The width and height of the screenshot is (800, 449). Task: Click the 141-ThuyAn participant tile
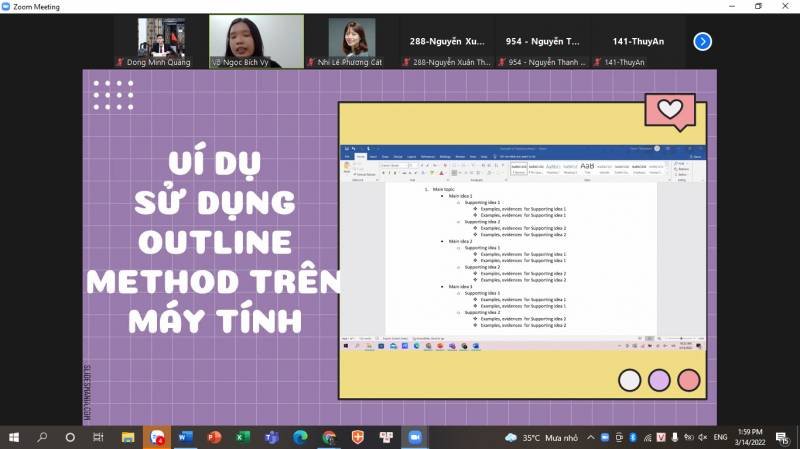click(x=640, y=41)
